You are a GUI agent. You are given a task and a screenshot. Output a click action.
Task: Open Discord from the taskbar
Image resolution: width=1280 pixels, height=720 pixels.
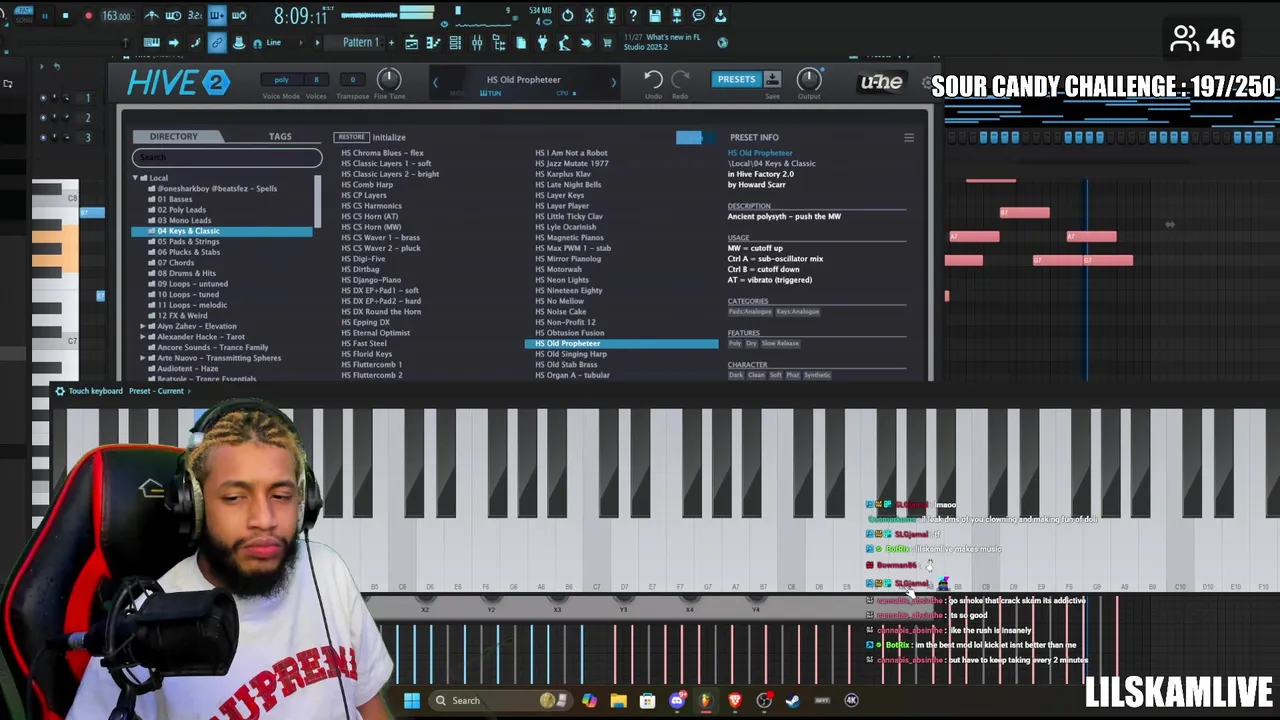point(677,700)
